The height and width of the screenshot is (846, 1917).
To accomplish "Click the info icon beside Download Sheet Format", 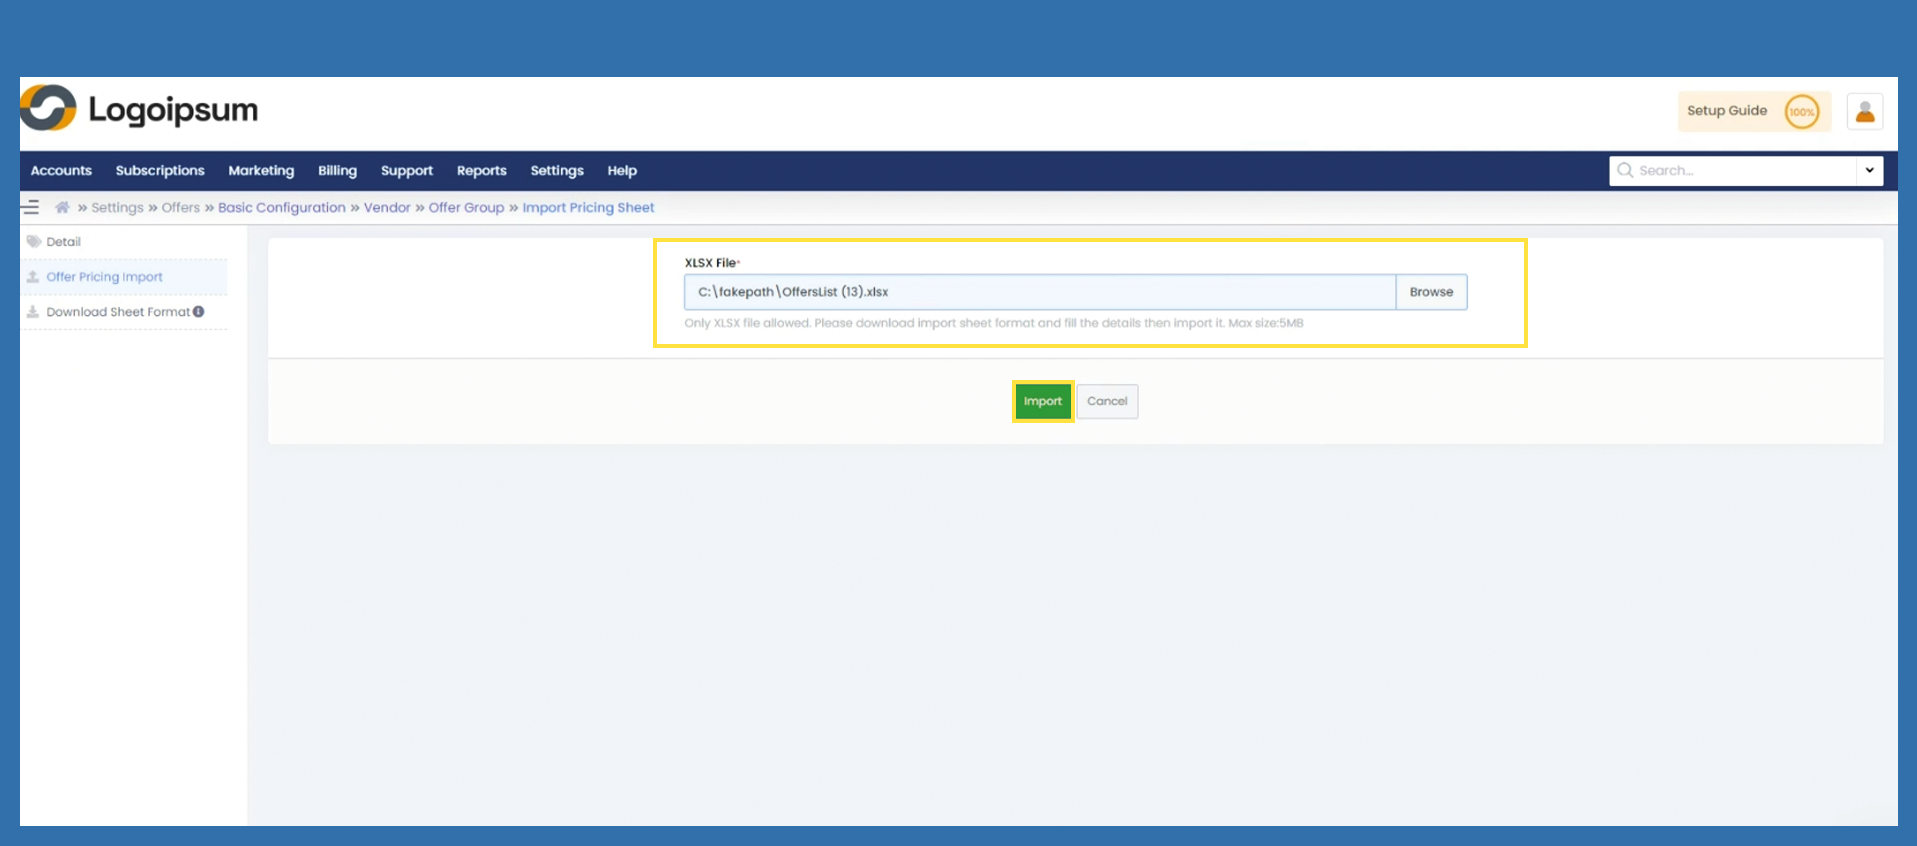I will pyautogui.click(x=199, y=312).
